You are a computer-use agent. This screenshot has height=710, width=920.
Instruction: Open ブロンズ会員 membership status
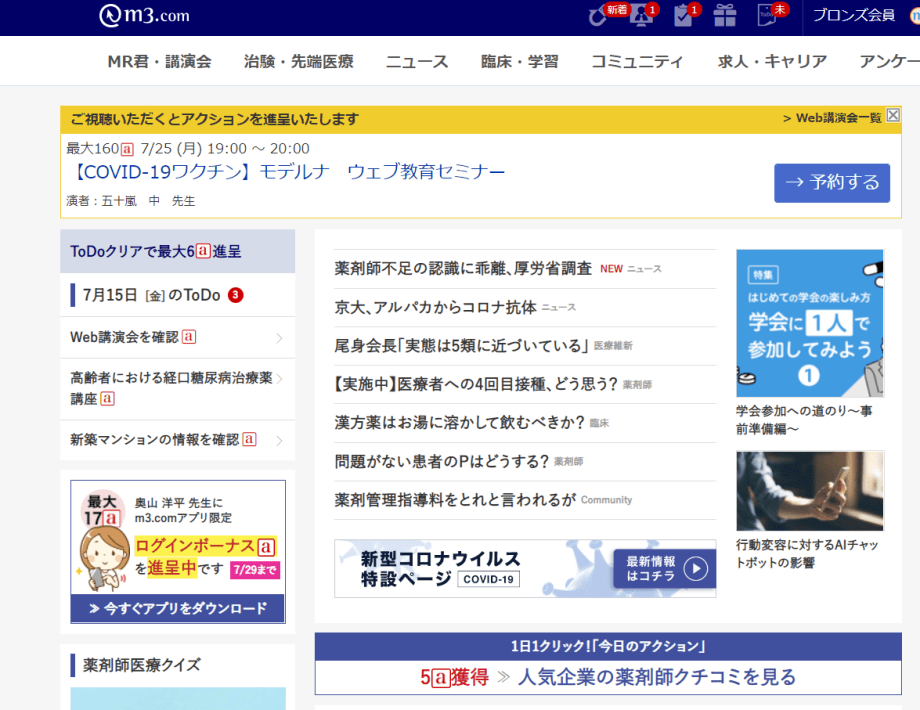853,15
